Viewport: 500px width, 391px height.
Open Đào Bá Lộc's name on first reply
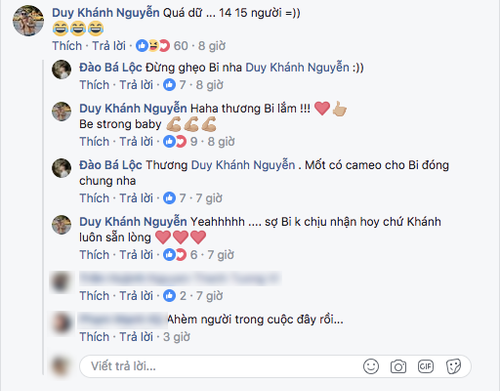[x=110, y=67]
